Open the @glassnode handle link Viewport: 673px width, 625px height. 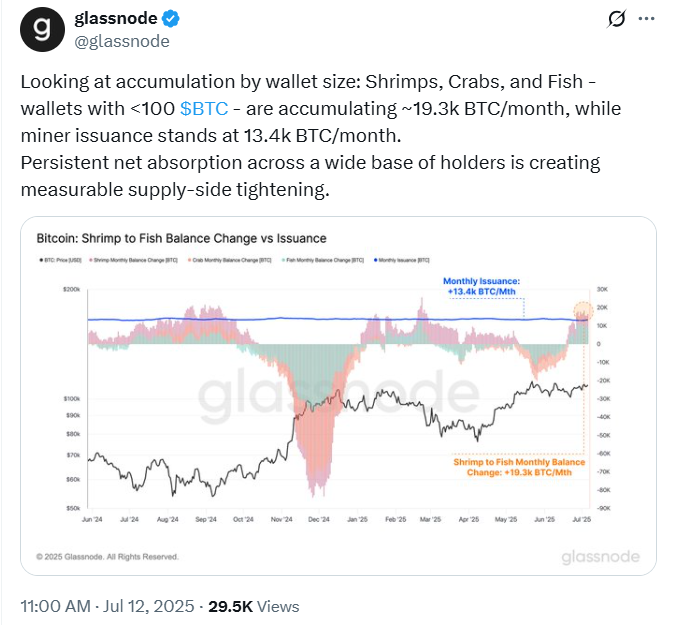(x=122, y=42)
